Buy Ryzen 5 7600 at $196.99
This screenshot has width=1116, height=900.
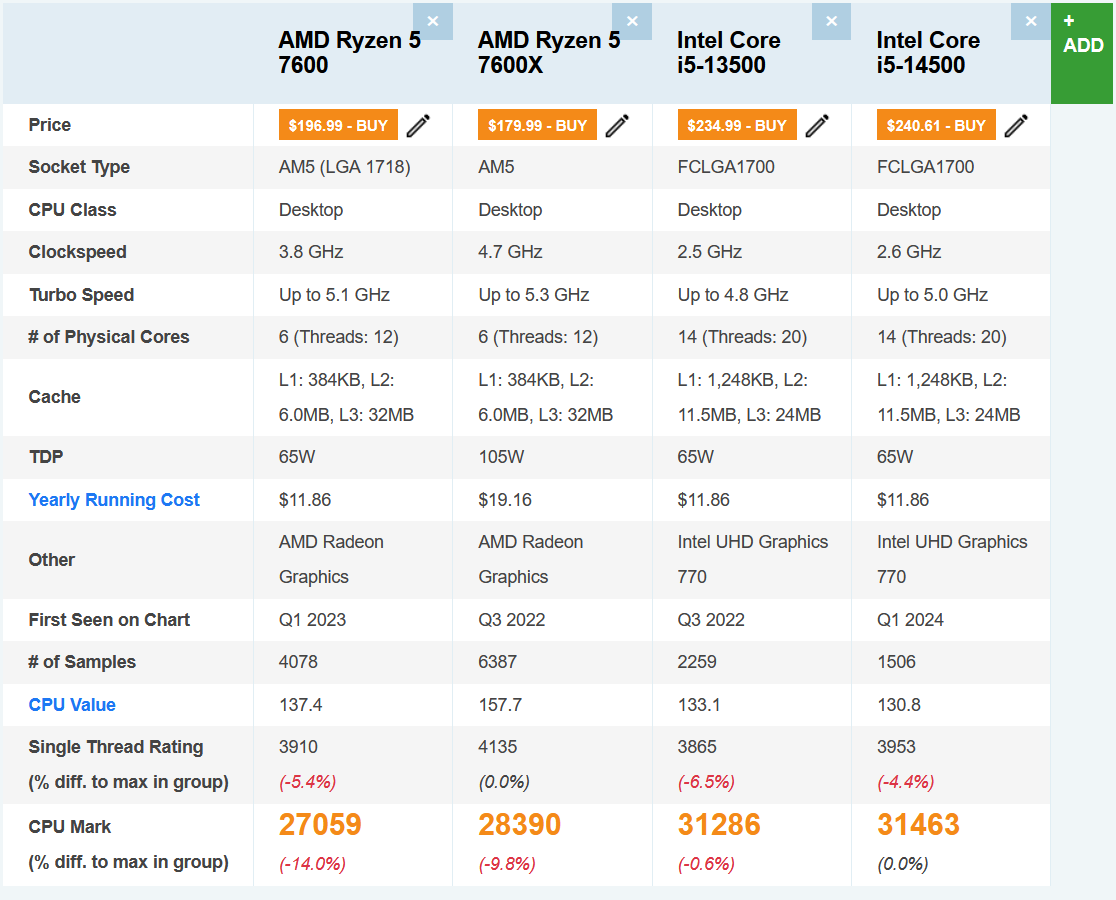(338, 125)
